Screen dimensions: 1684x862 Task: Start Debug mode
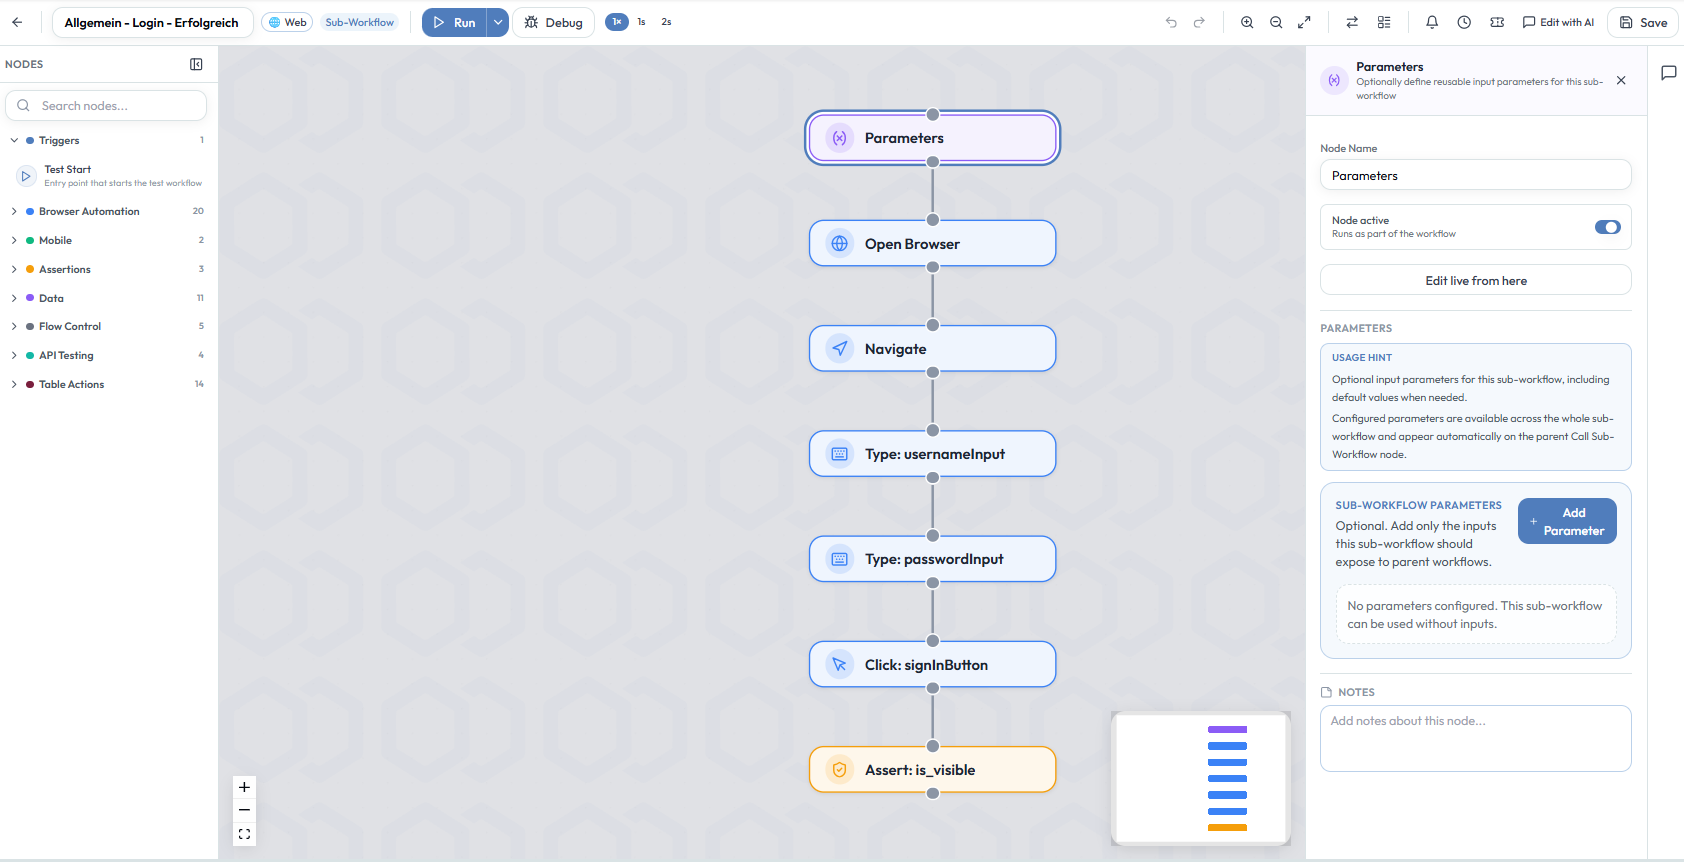pos(554,22)
